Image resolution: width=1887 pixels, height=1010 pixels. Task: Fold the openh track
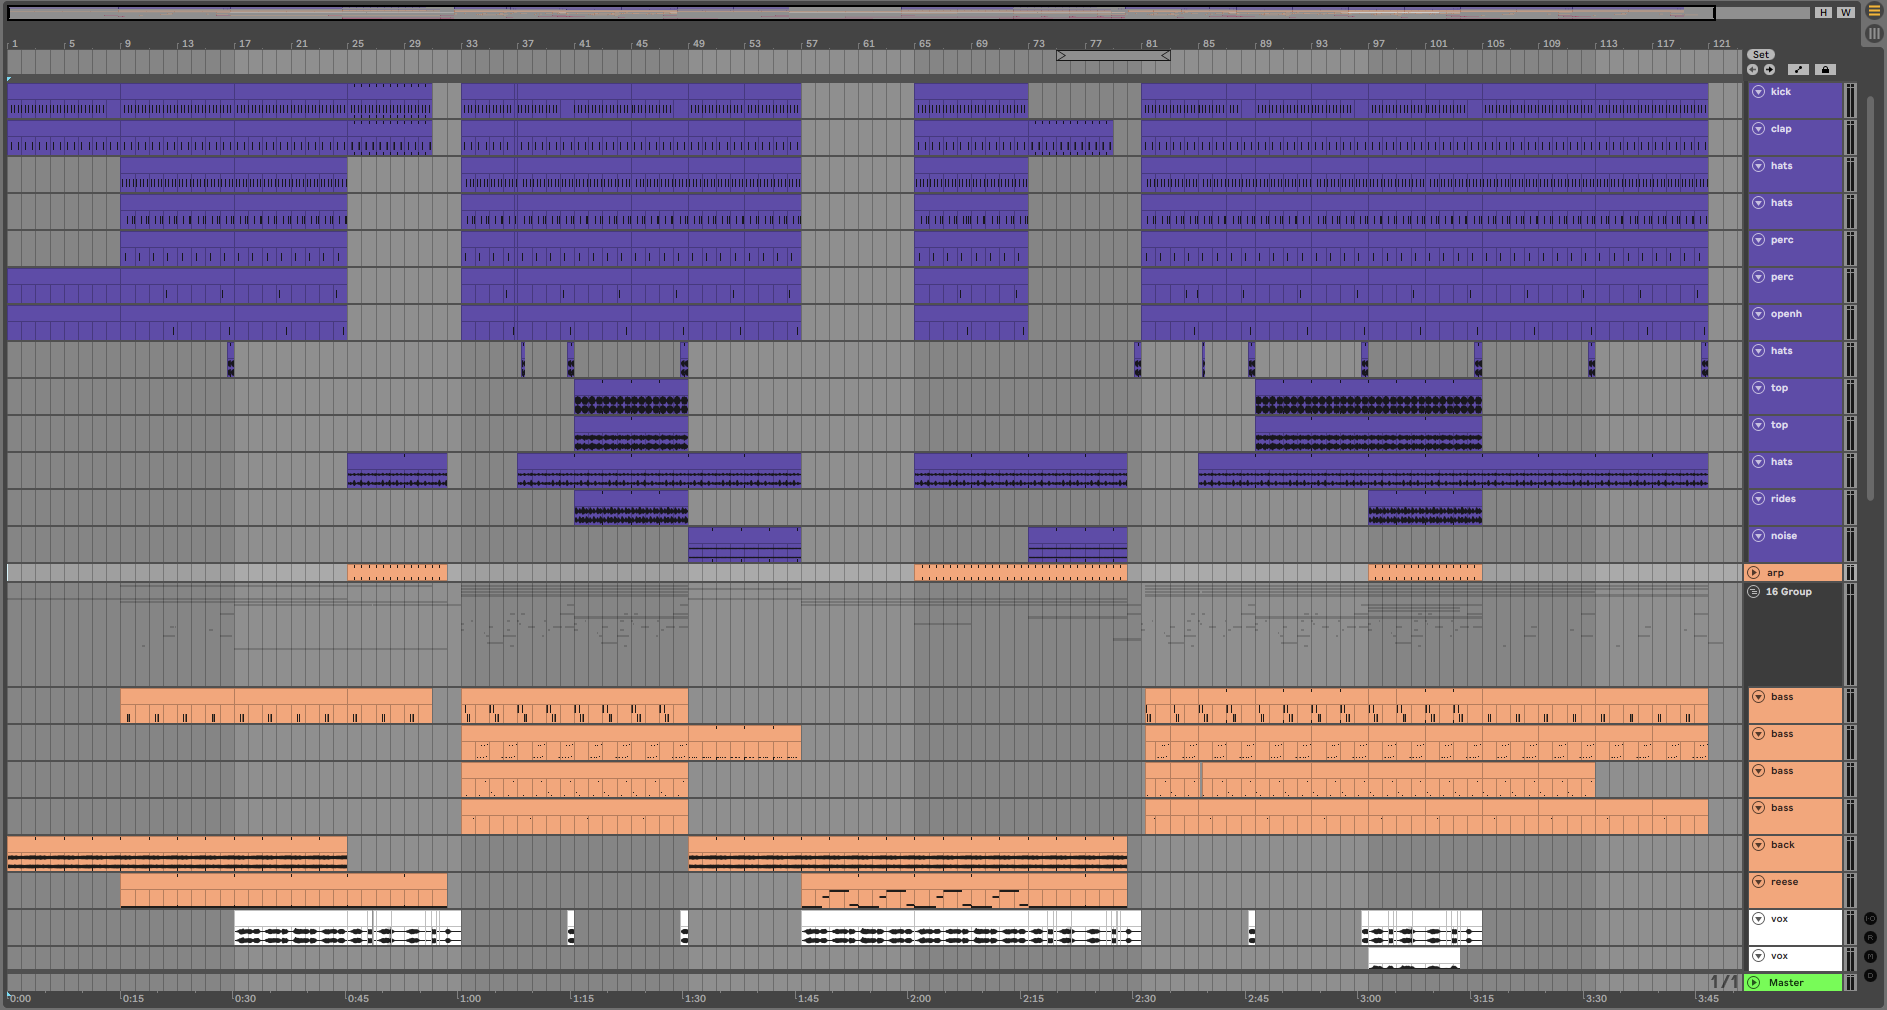1758,314
